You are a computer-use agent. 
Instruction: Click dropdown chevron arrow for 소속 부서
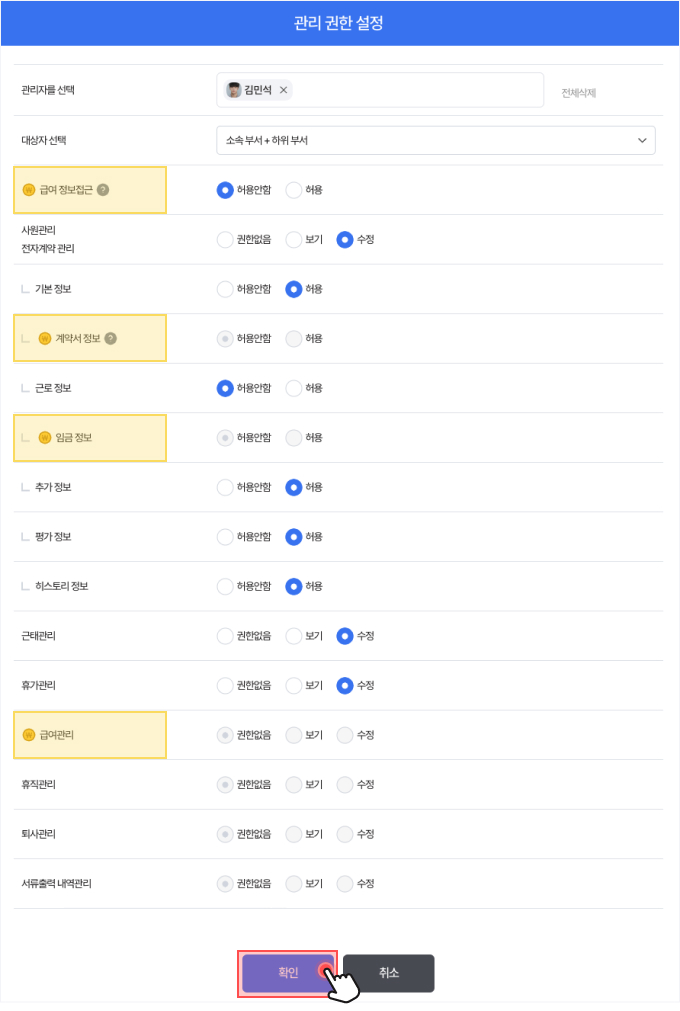(642, 141)
